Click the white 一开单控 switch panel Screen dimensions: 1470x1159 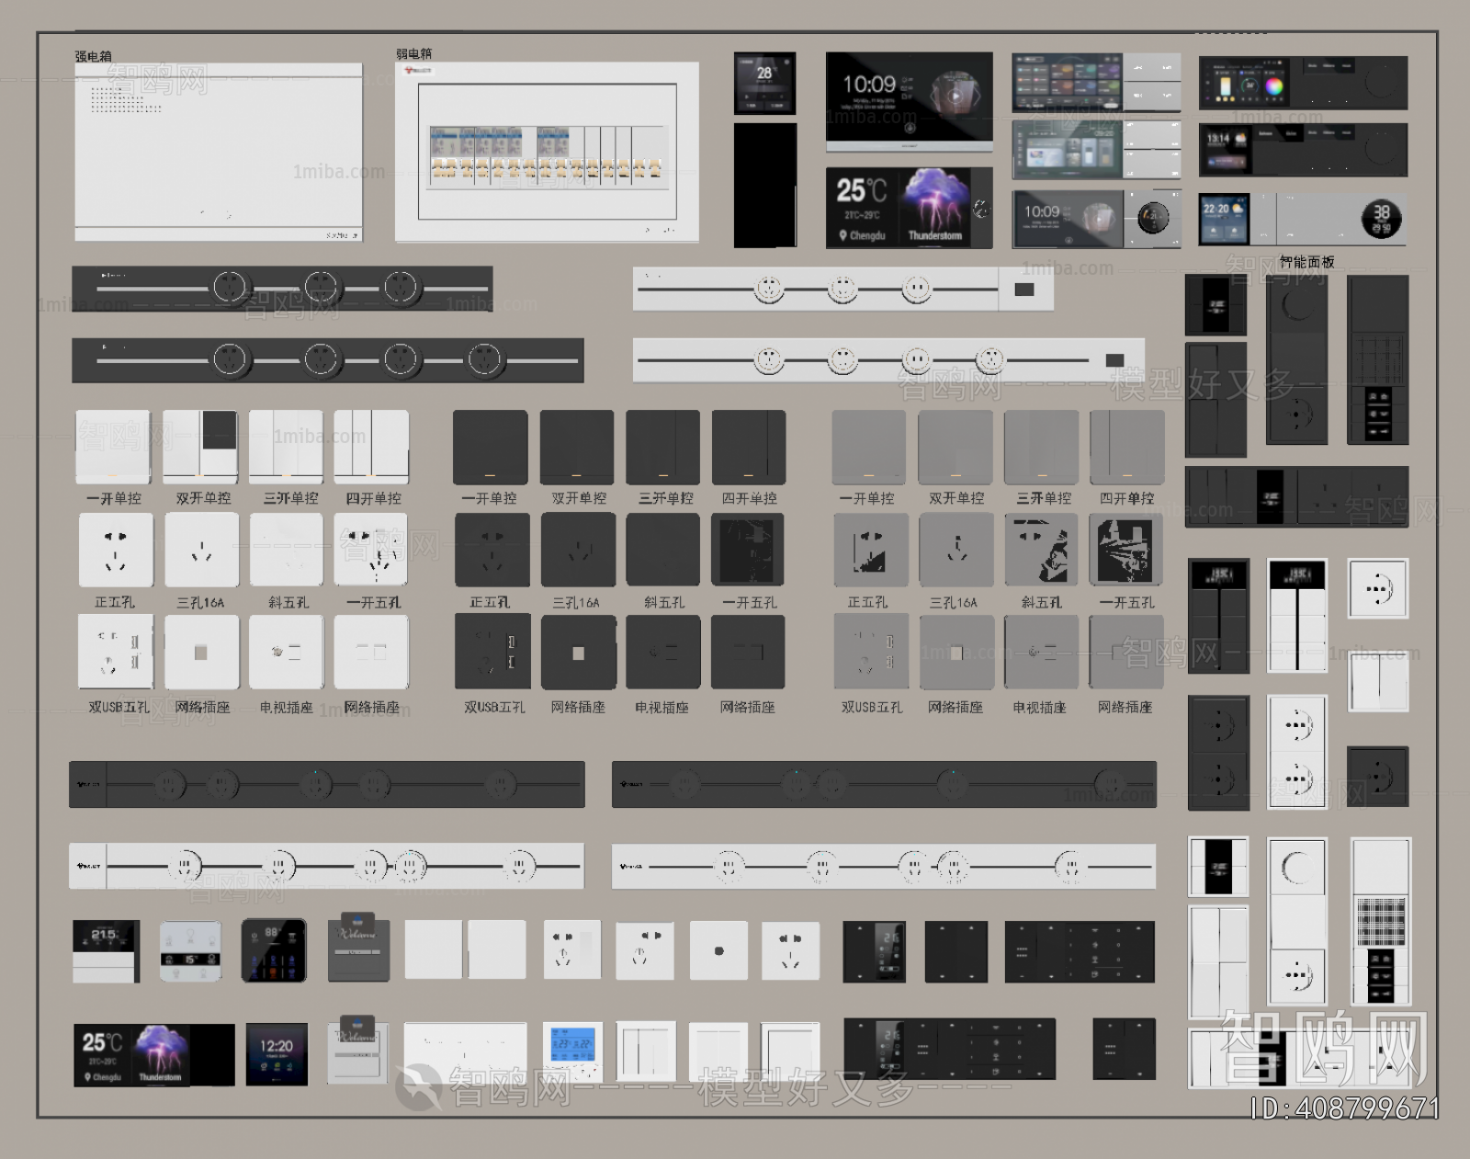click(x=113, y=447)
